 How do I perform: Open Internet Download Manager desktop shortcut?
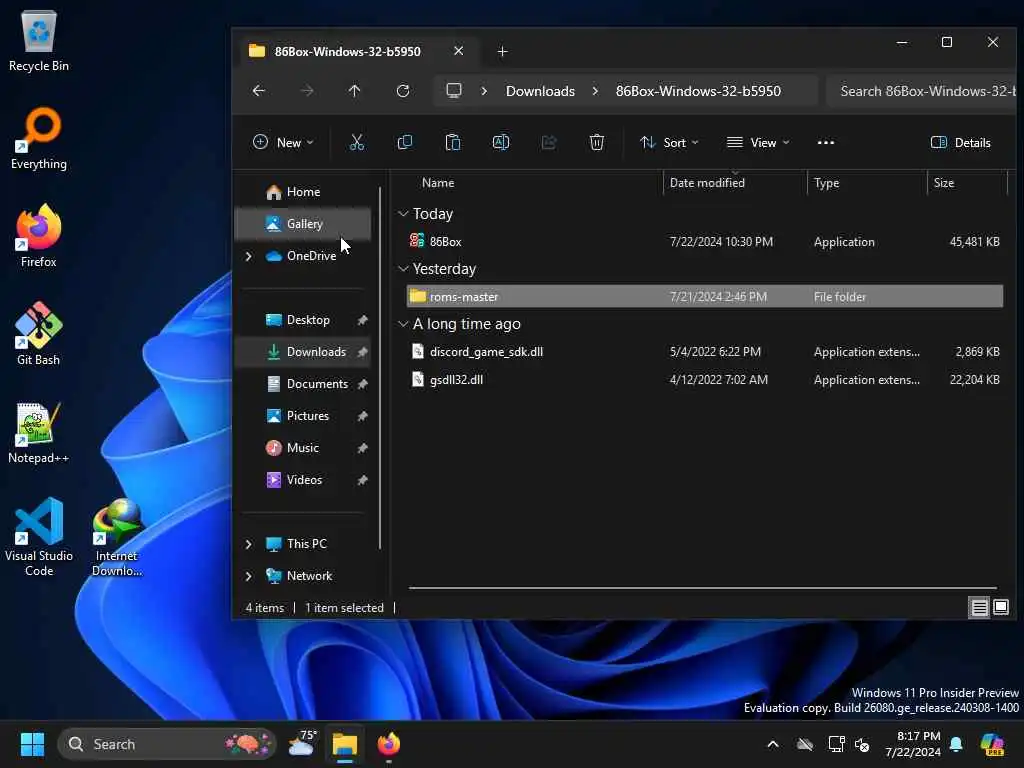(117, 537)
